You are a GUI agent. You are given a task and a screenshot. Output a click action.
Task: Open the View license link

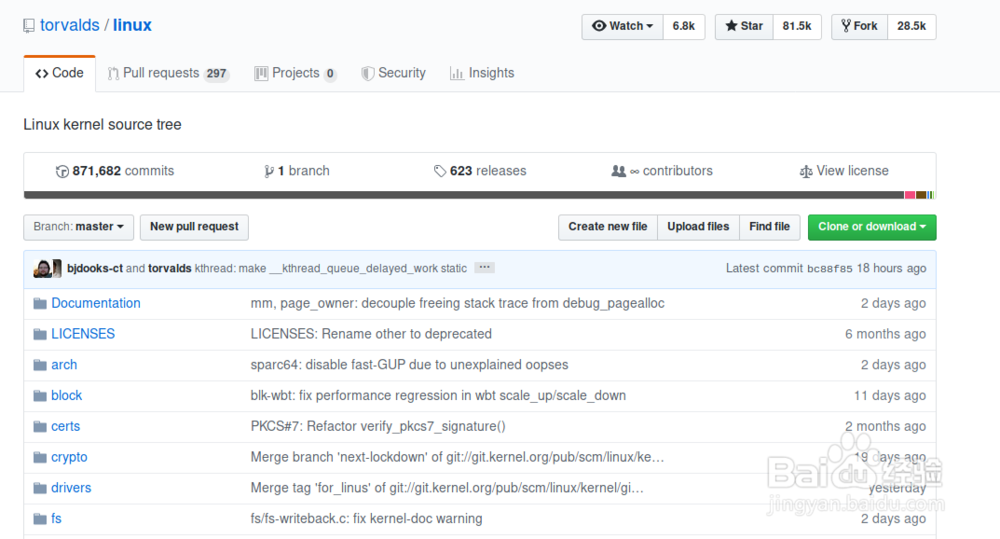[844, 171]
